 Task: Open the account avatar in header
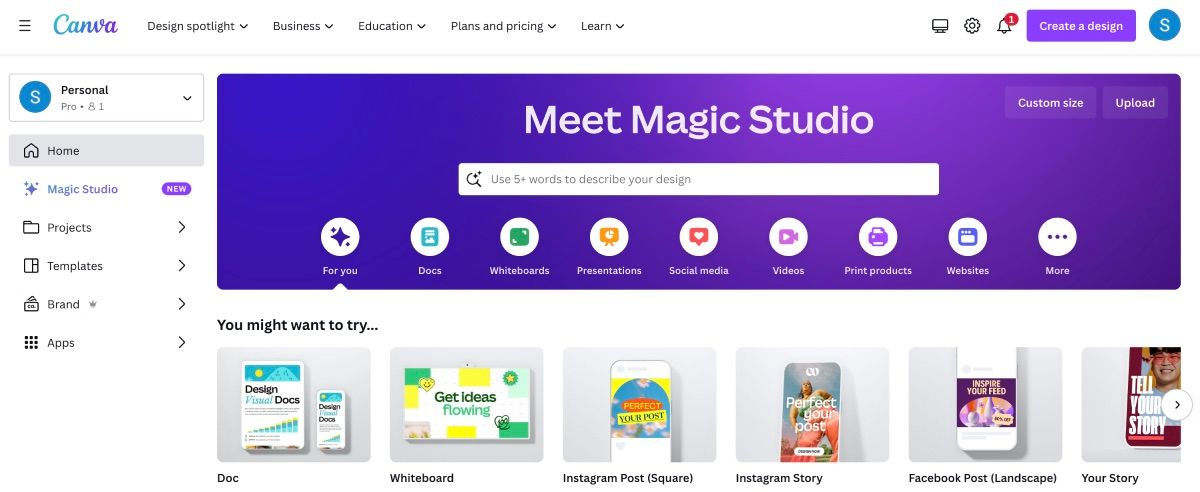click(x=1165, y=25)
